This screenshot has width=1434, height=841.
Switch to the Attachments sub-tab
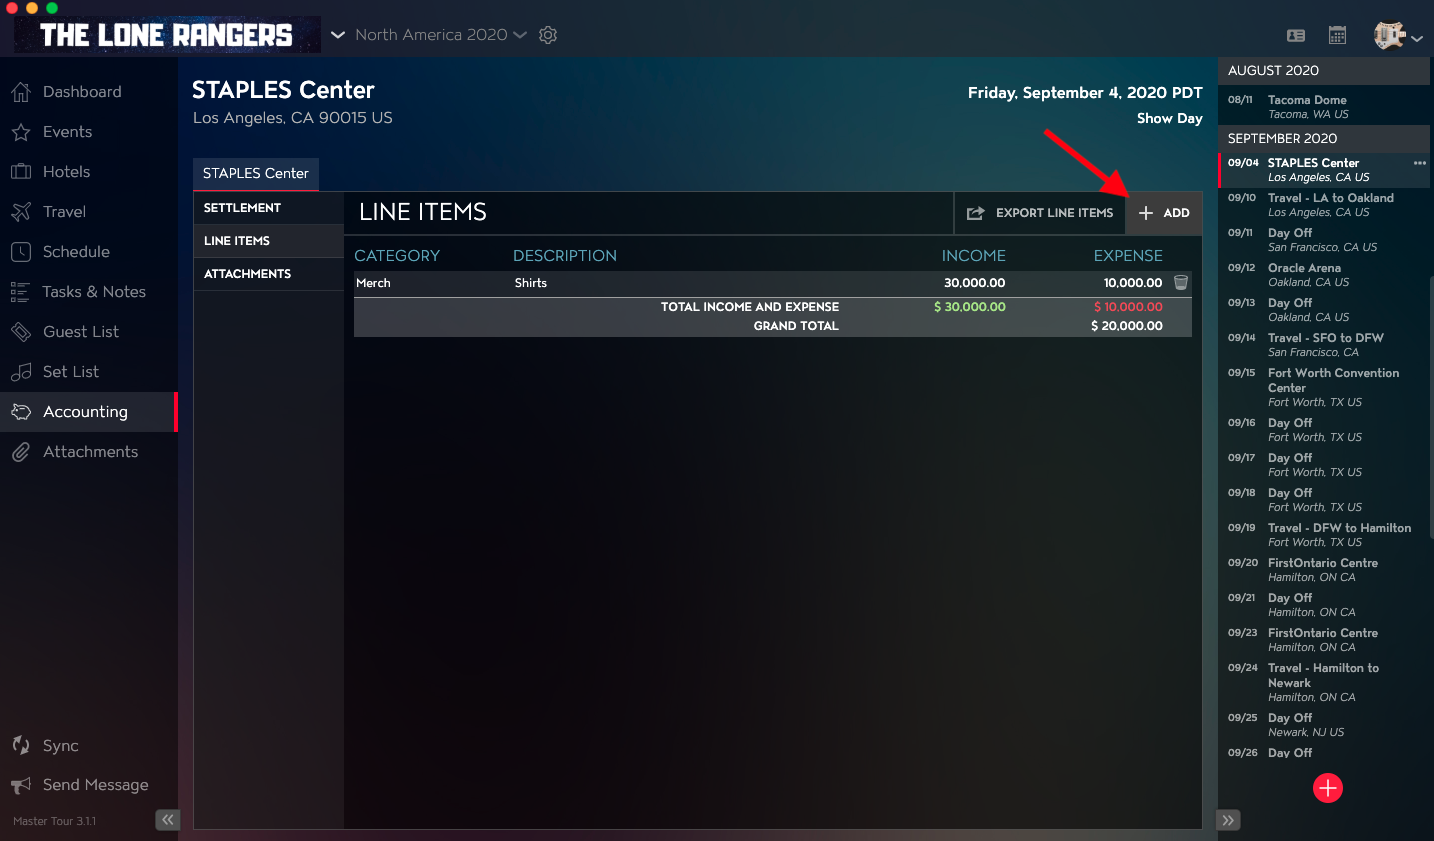coord(268,274)
